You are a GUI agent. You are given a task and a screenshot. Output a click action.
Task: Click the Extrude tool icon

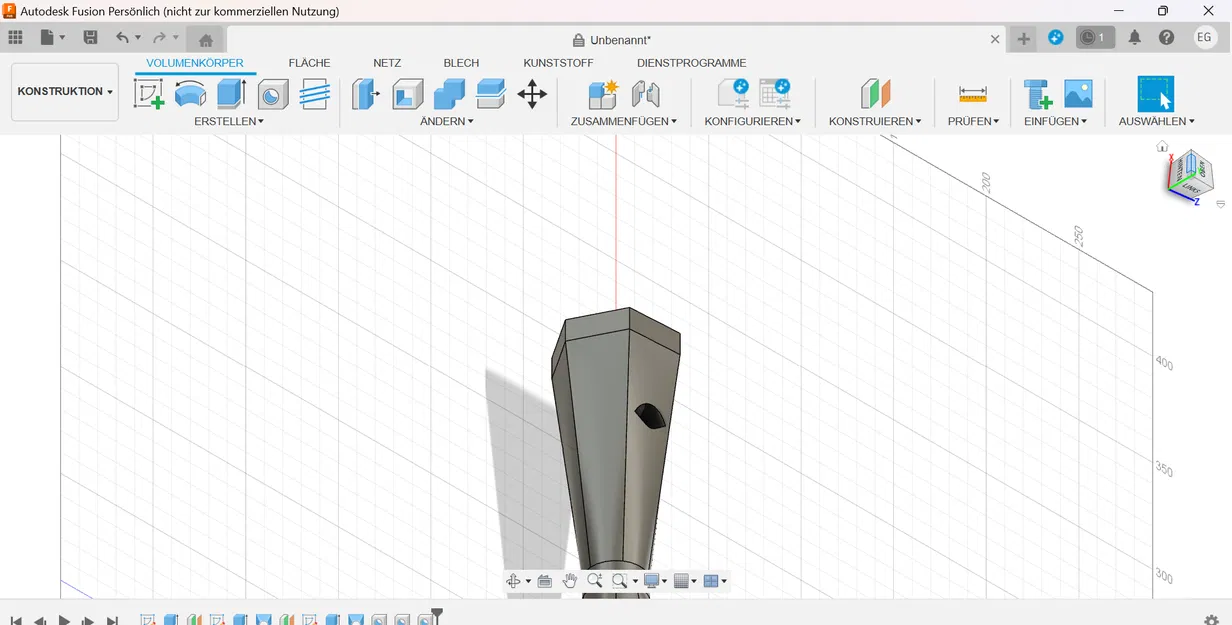[x=231, y=95]
